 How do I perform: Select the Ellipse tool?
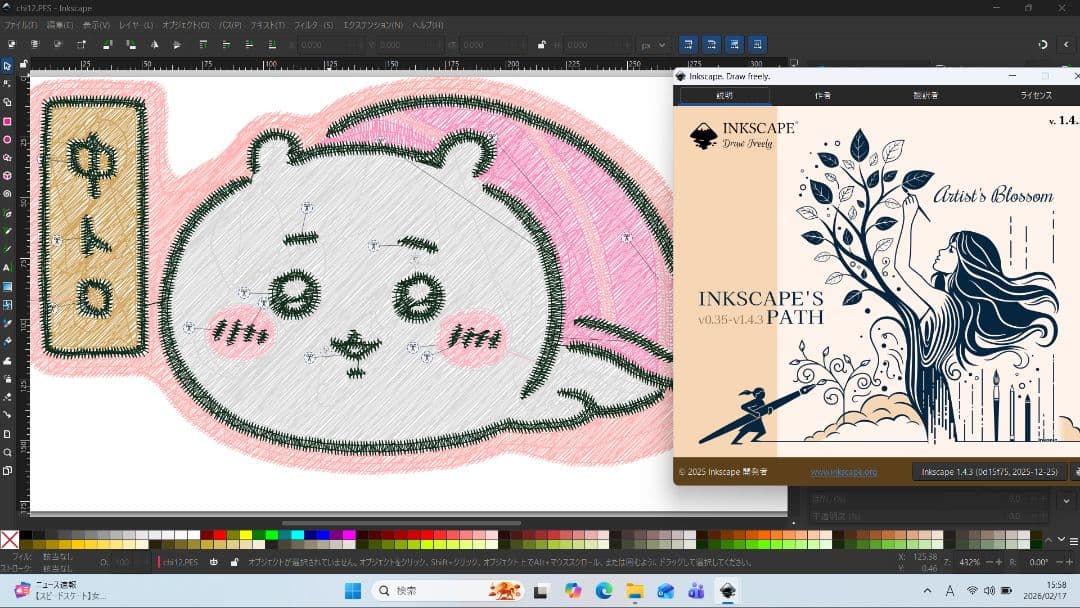tap(8, 140)
